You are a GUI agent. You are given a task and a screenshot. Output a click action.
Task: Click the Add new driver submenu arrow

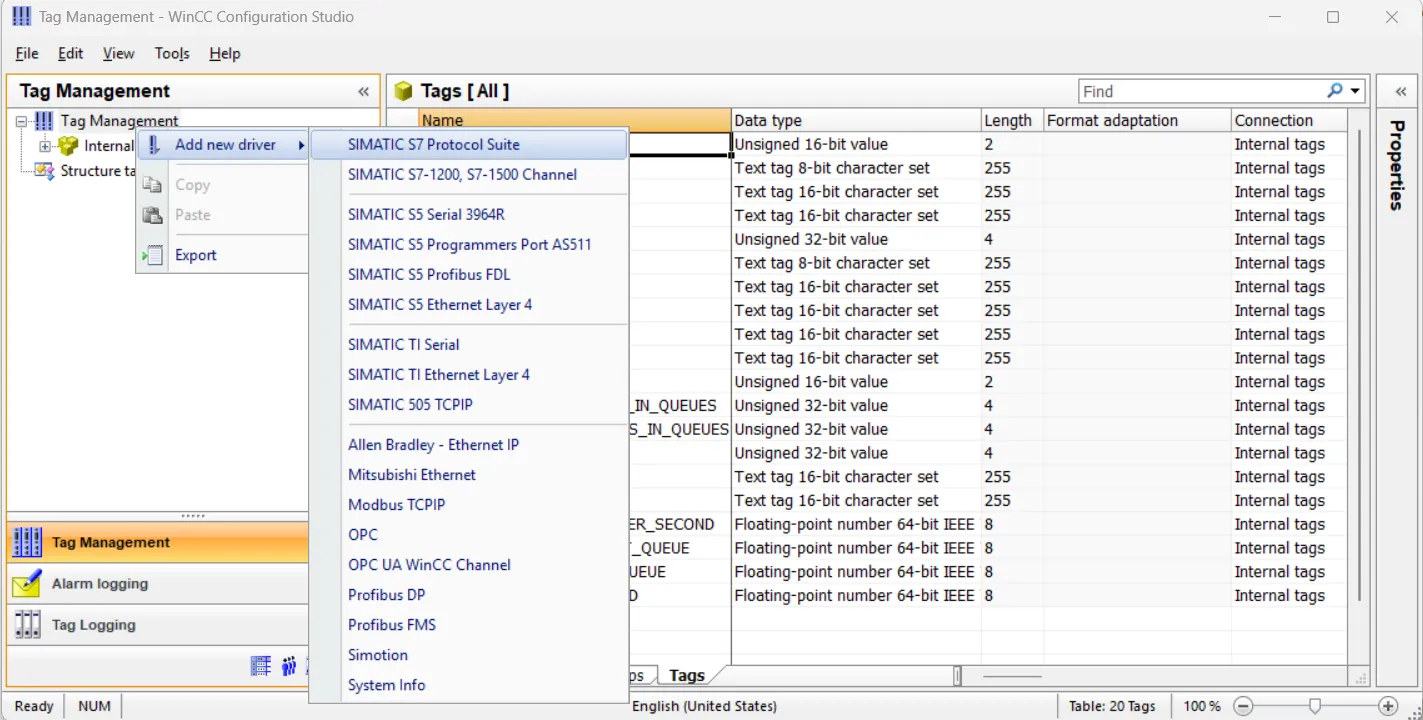pos(301,146)
